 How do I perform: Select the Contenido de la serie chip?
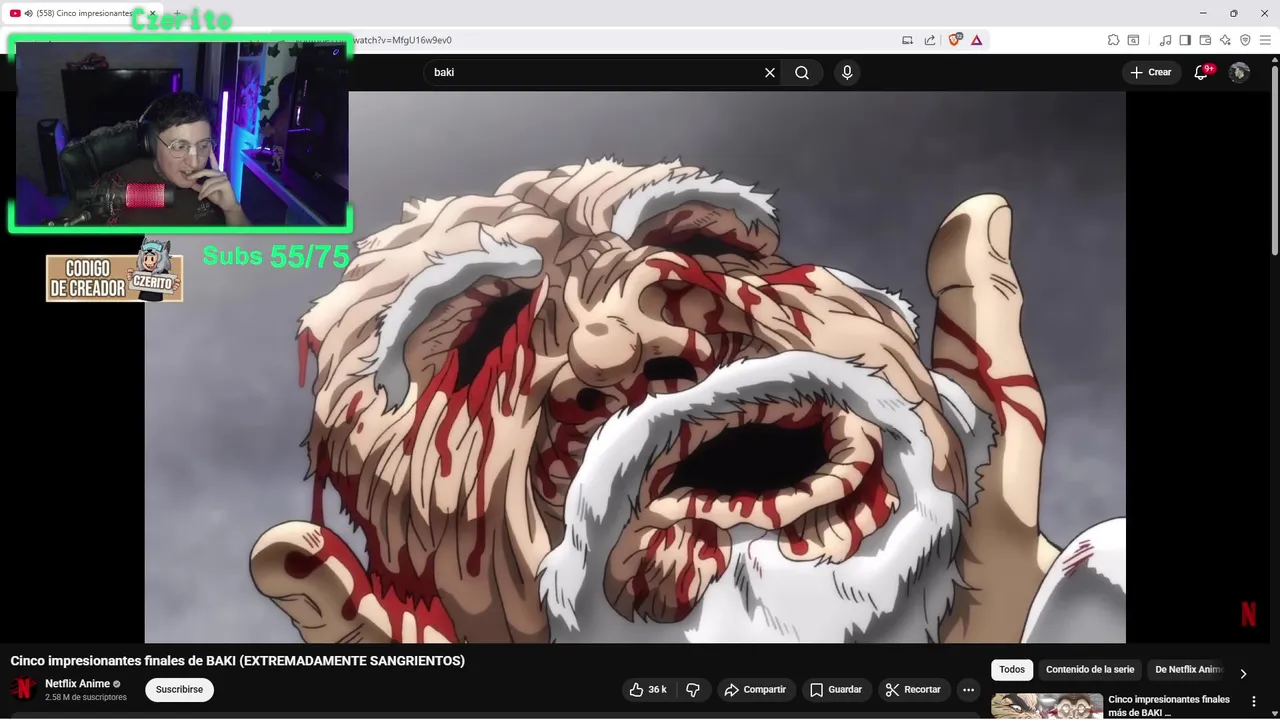coord(1090,670)
